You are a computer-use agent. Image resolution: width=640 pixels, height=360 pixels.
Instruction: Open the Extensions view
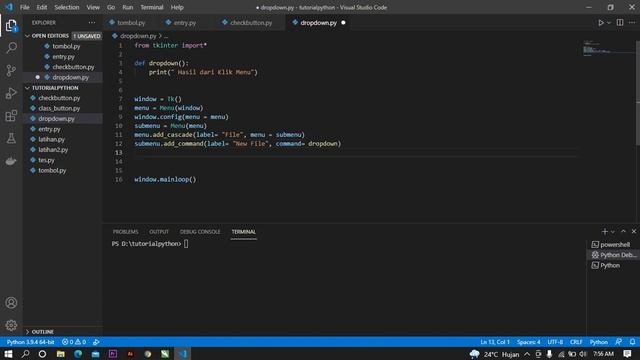tap(11, 116)
